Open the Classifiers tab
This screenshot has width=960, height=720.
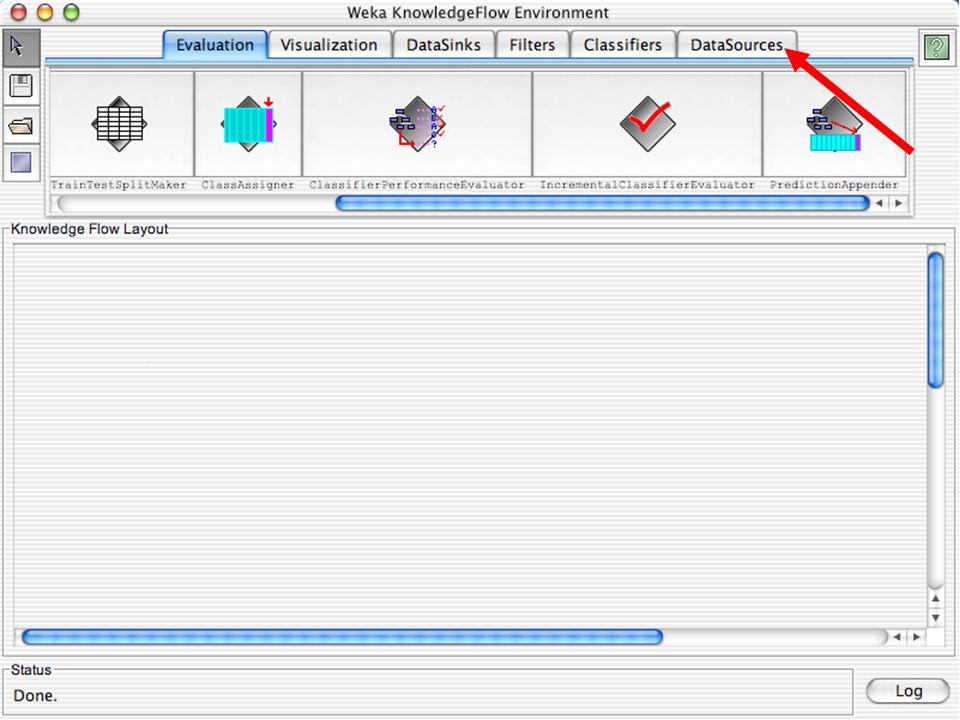623,45
